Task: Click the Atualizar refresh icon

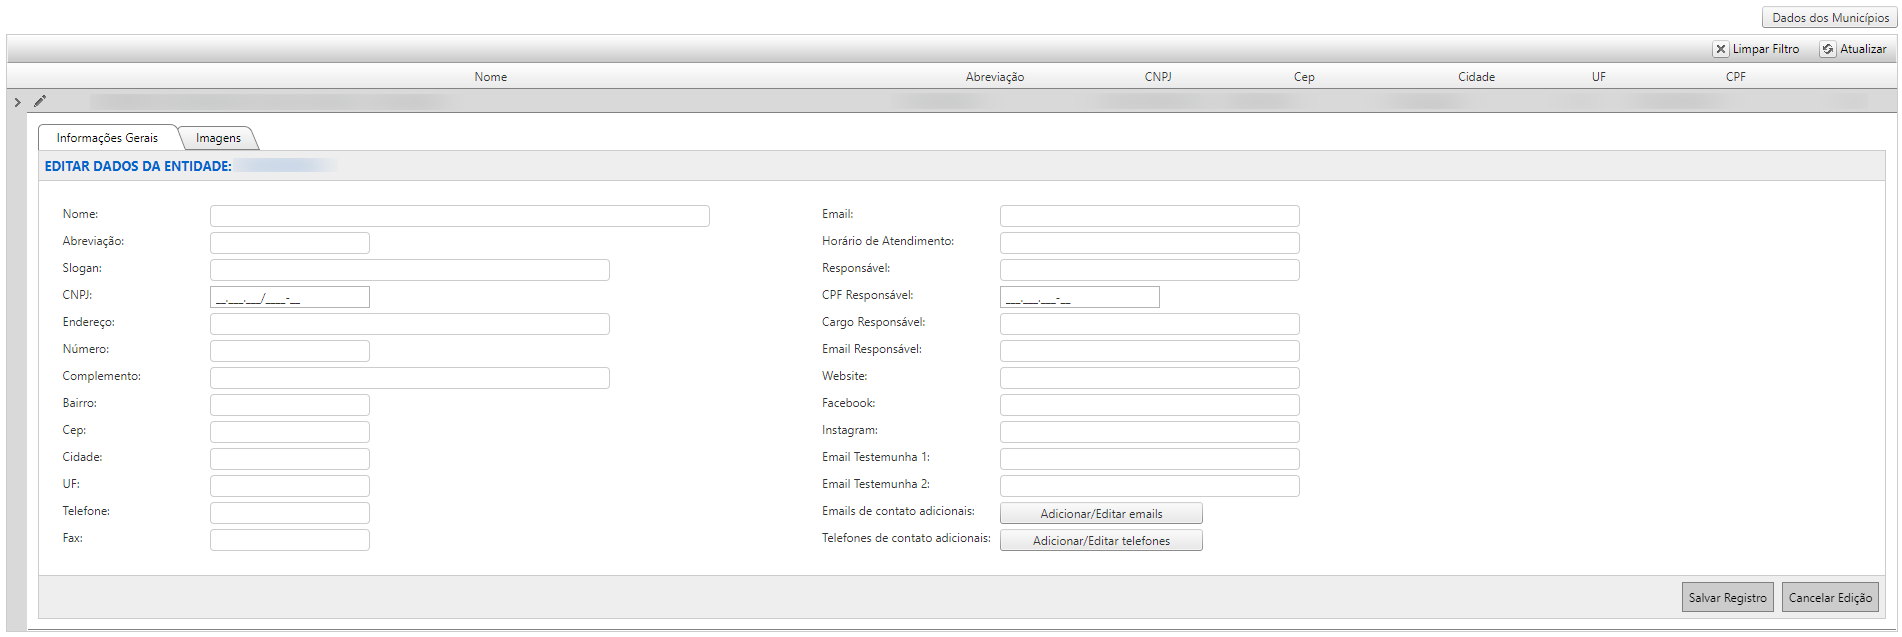Action: tap(1828, 49)
